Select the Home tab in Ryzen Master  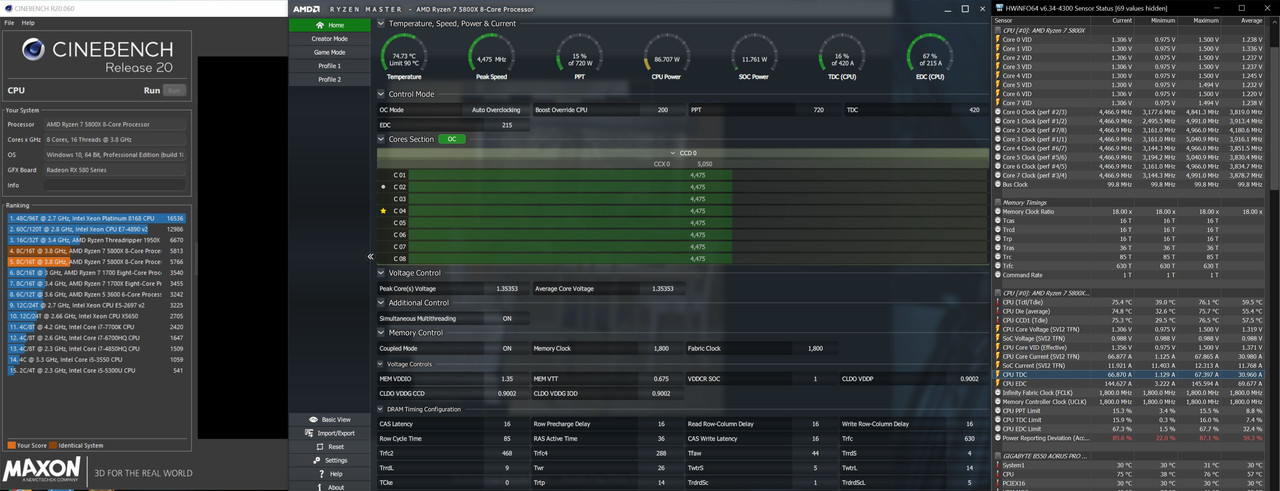pos(329,25)
